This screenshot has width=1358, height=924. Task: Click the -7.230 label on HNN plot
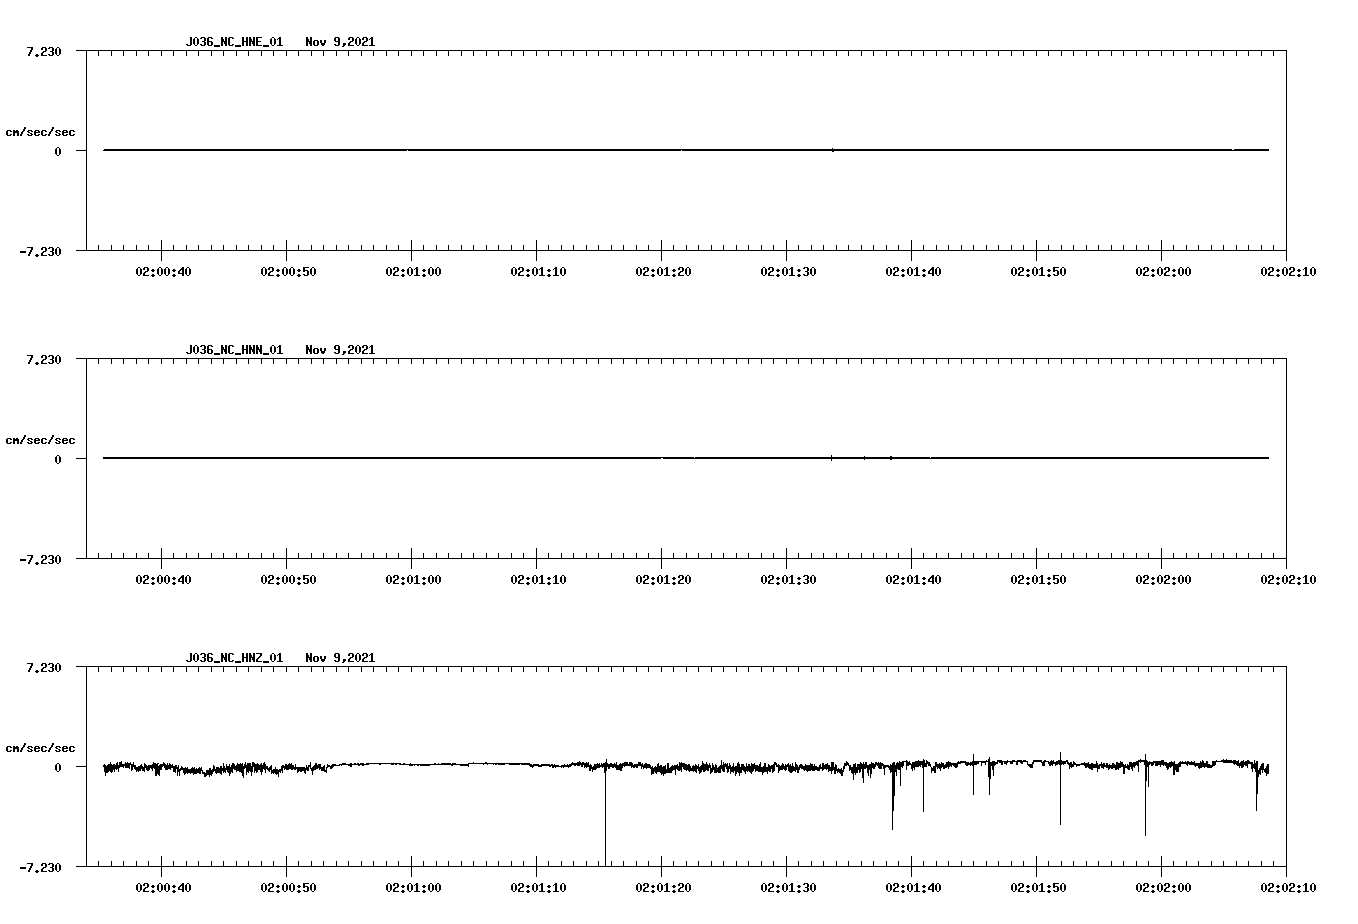(41, 559)
